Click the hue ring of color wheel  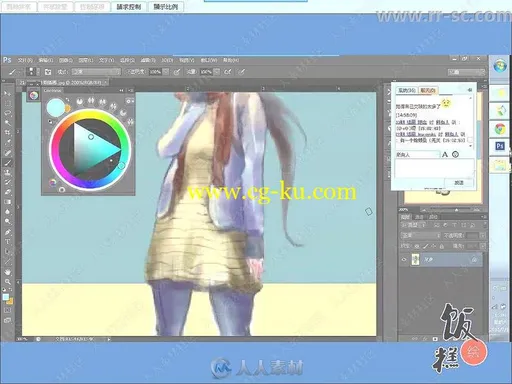pos(90,114)
